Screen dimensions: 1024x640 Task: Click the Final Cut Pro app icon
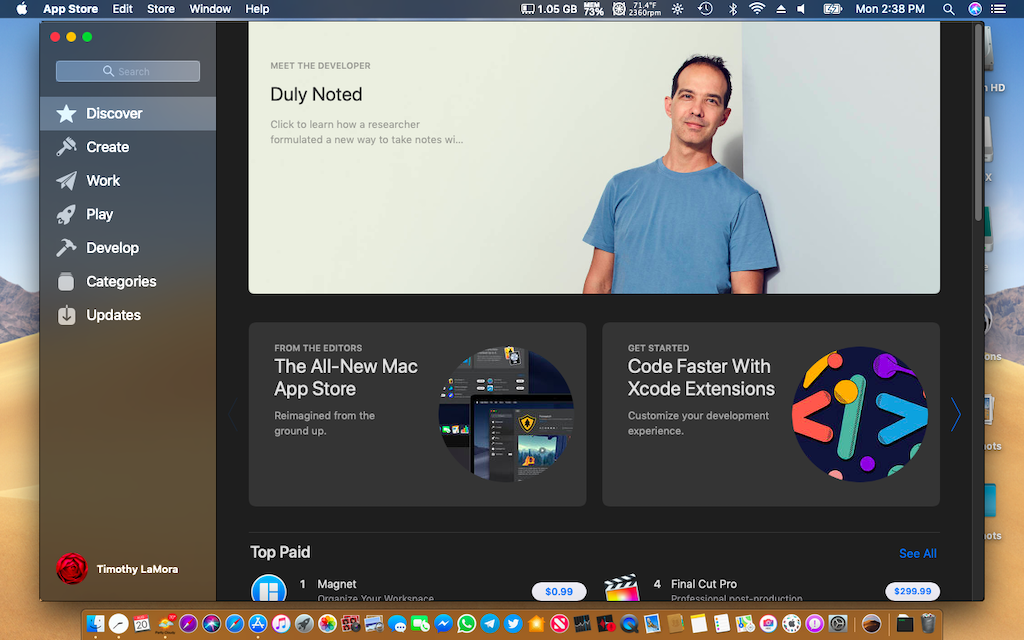tap(622, 588)
